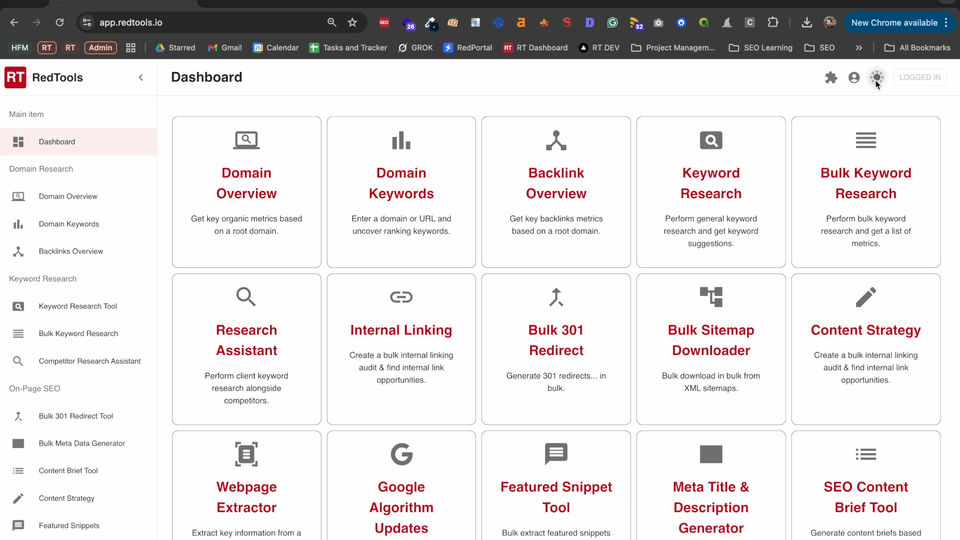Image resolution: width=960 pixels, height=540 pixels.
Task: Collapse the RedTools sidebar chevron
Action: pyautogui.click(x=141, y=78)
